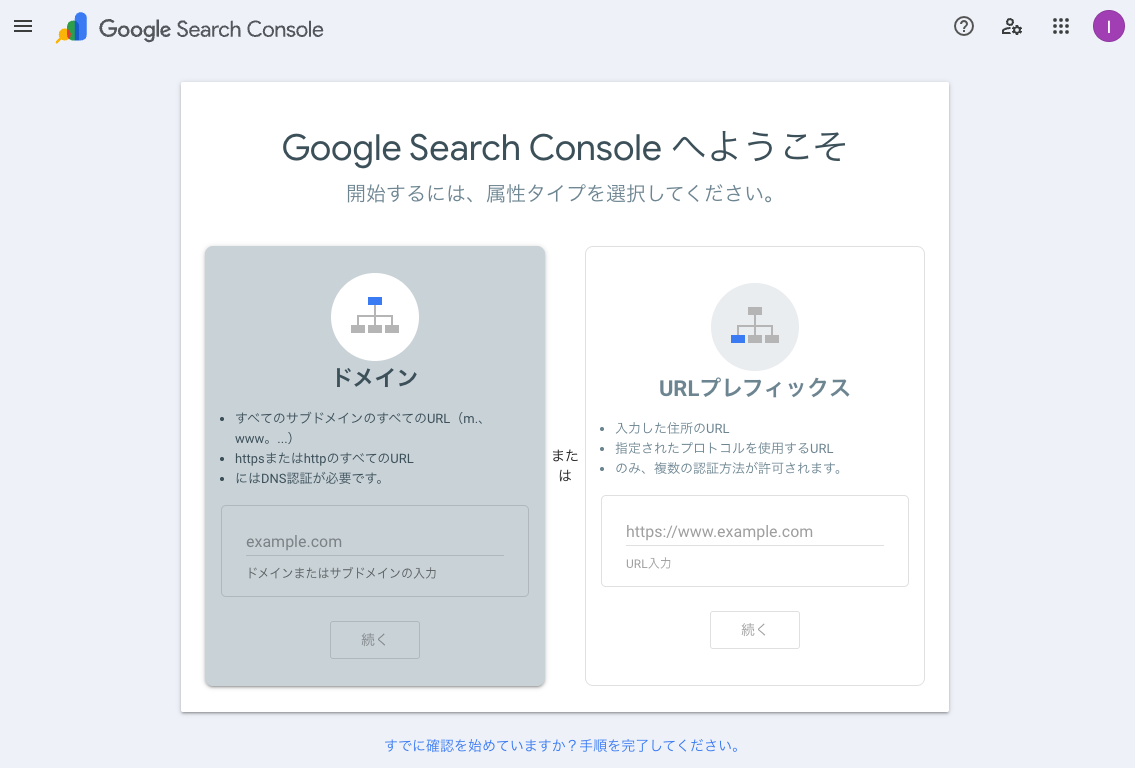
Task: Select the URLプレフィックス card heading
Action: click(x=755, y=388)
